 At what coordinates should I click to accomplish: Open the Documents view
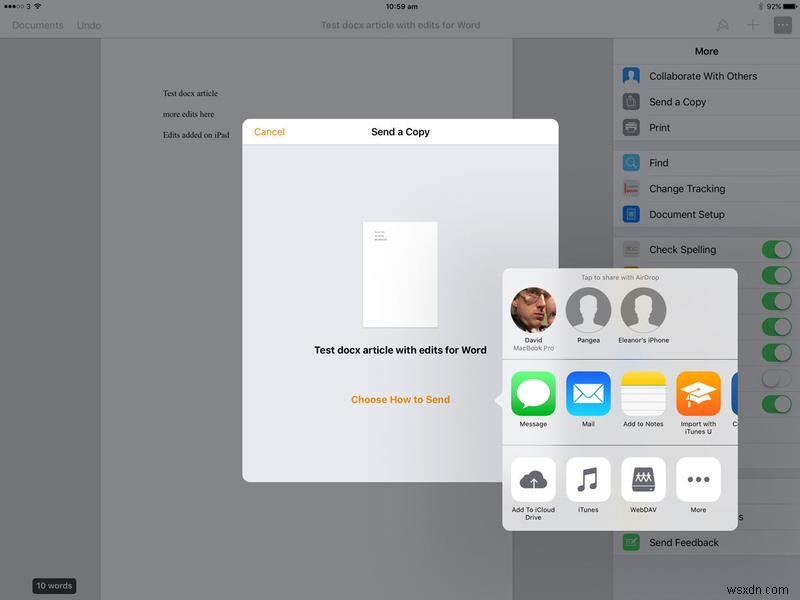37,25
